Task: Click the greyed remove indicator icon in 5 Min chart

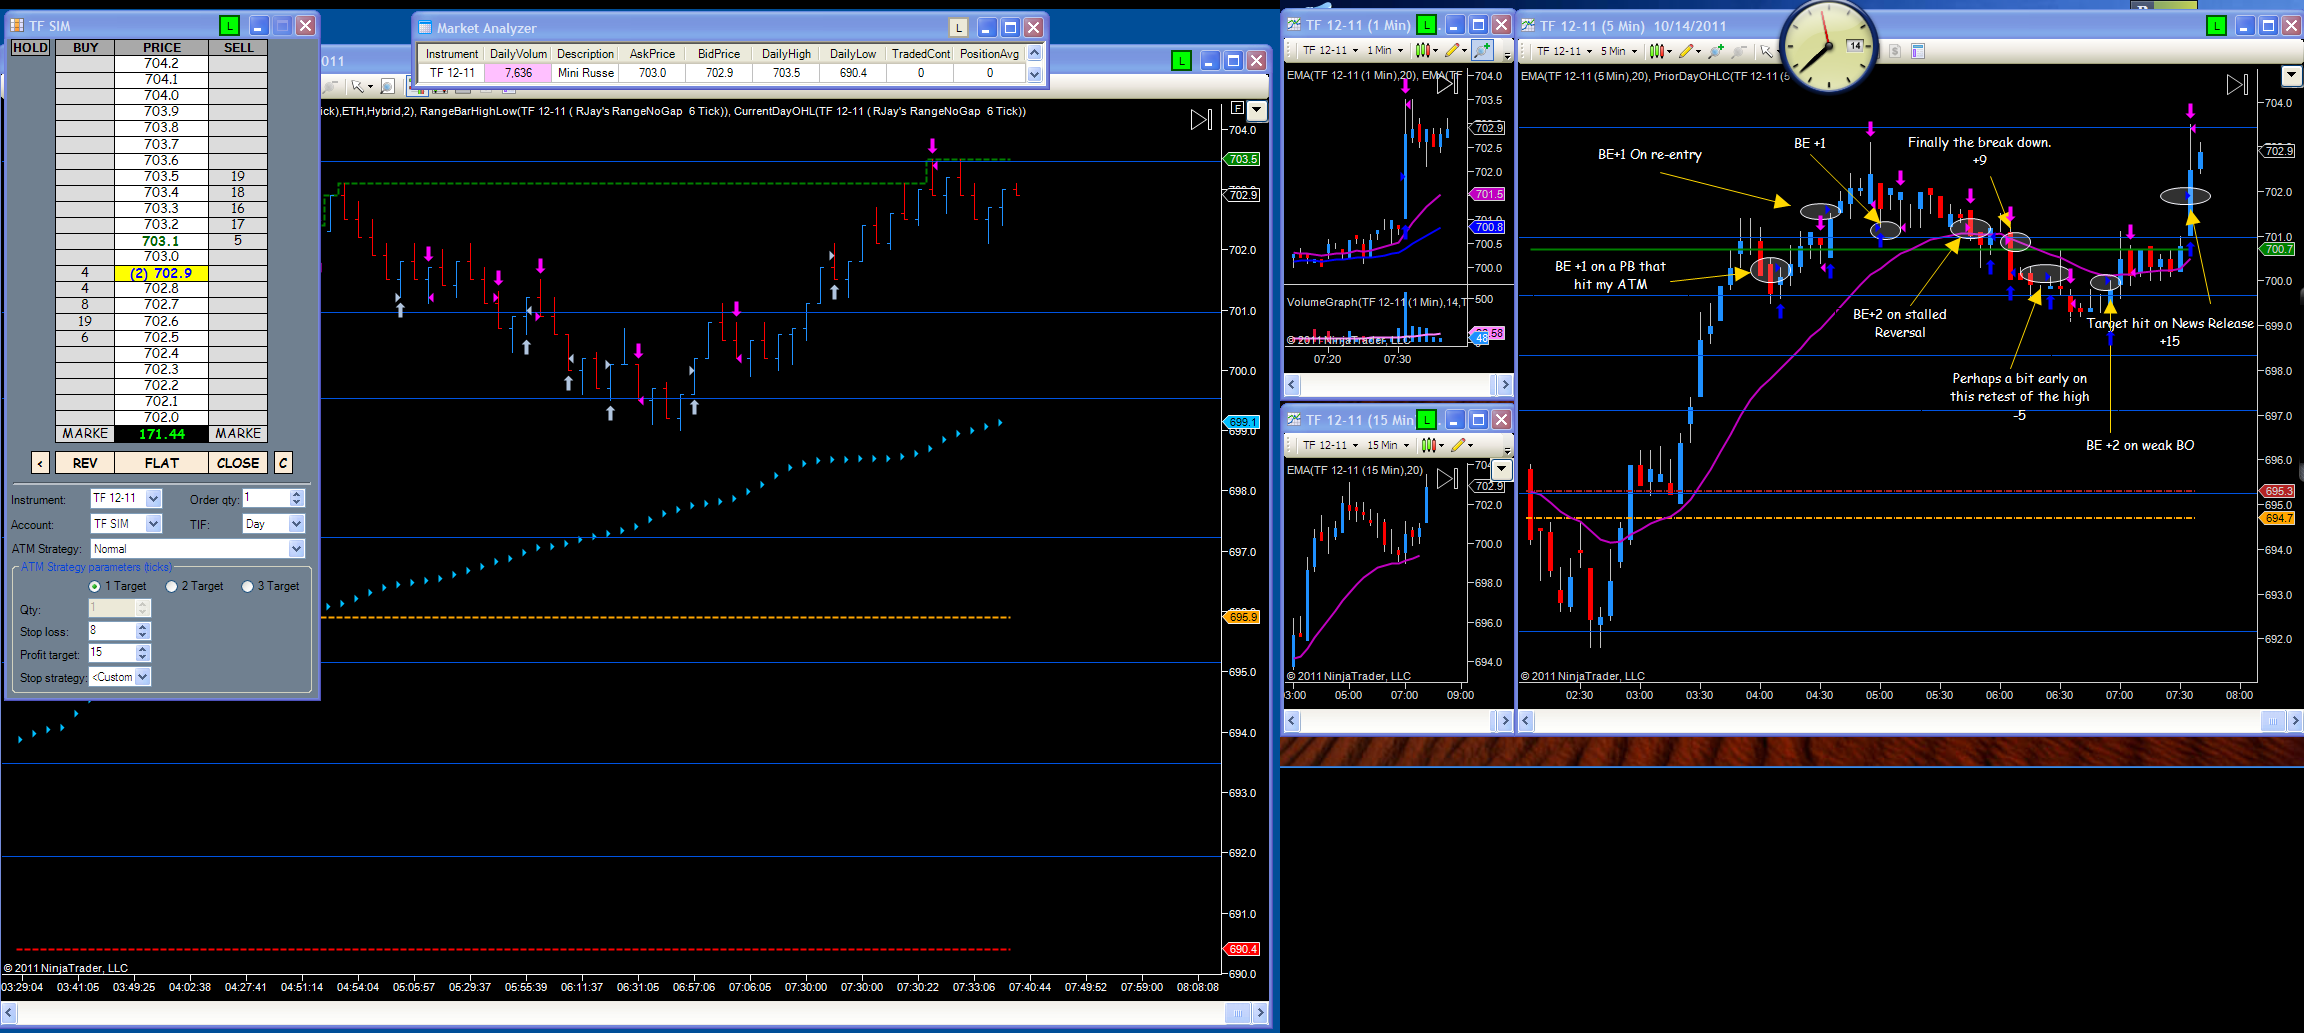Action: [1740, 51]
